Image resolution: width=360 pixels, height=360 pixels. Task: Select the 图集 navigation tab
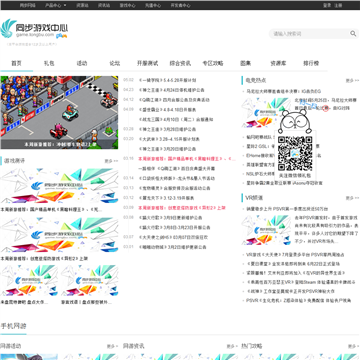tap(245, 63)
